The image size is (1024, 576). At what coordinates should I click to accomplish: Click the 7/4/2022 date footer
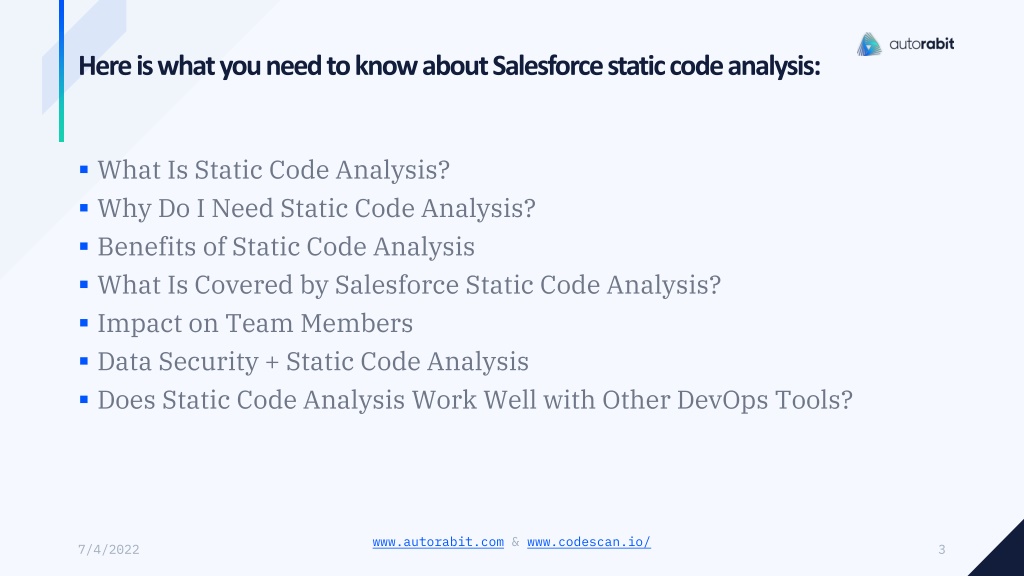[109, 550]
